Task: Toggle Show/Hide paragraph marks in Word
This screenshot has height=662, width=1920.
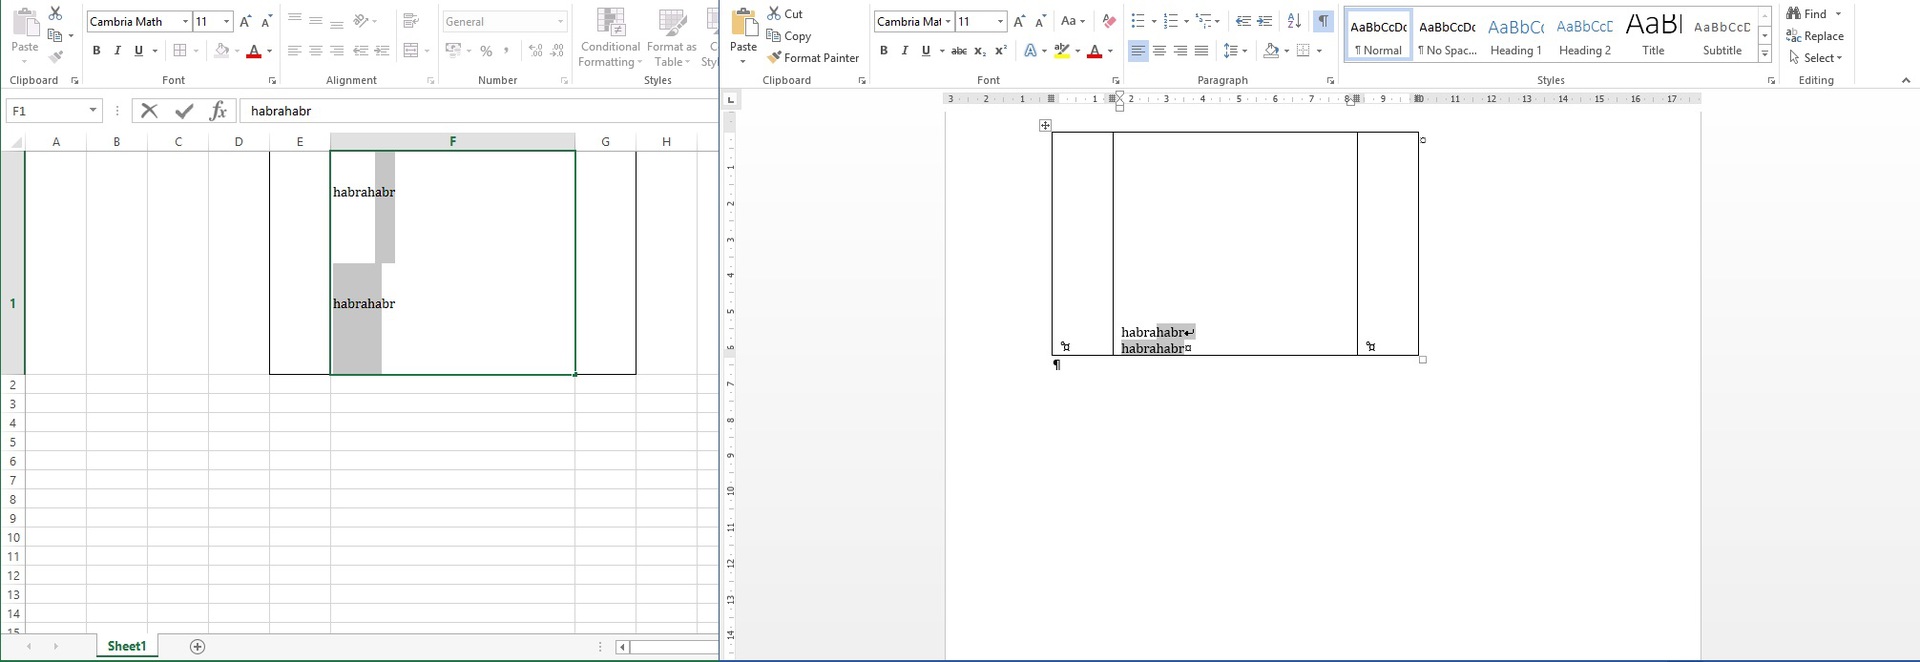Action: pos(1323,21)
